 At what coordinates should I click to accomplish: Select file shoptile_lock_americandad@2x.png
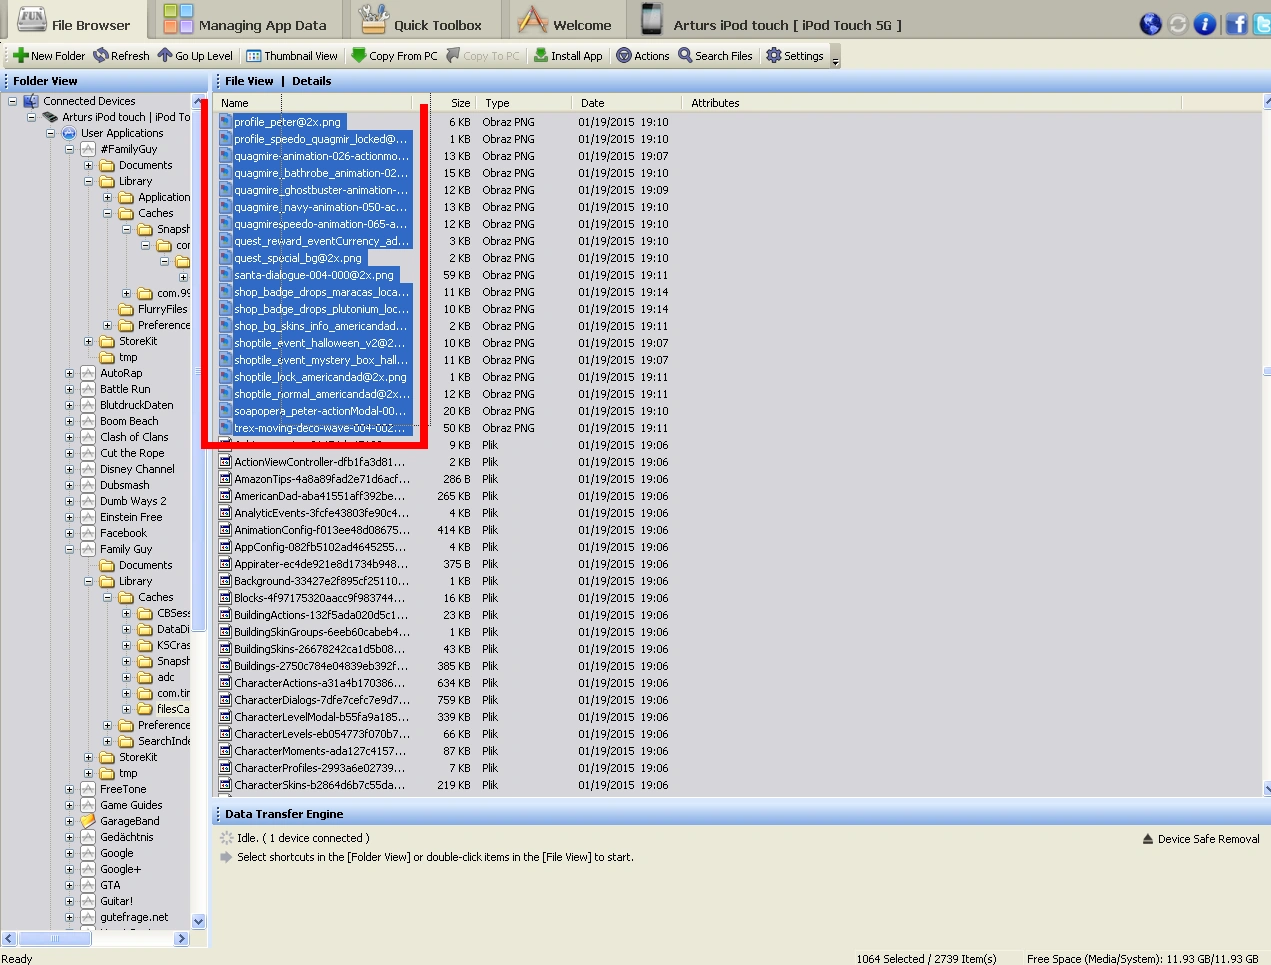click(x=320, y=377)
